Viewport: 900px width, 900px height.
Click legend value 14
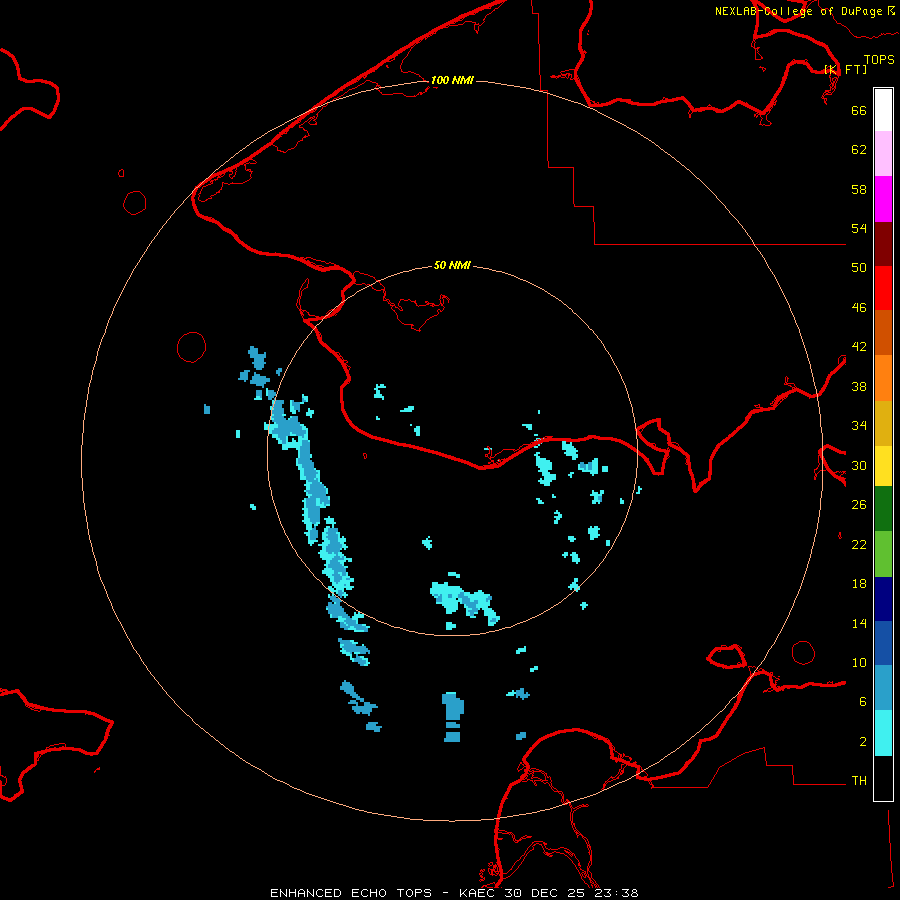point(859,623)
